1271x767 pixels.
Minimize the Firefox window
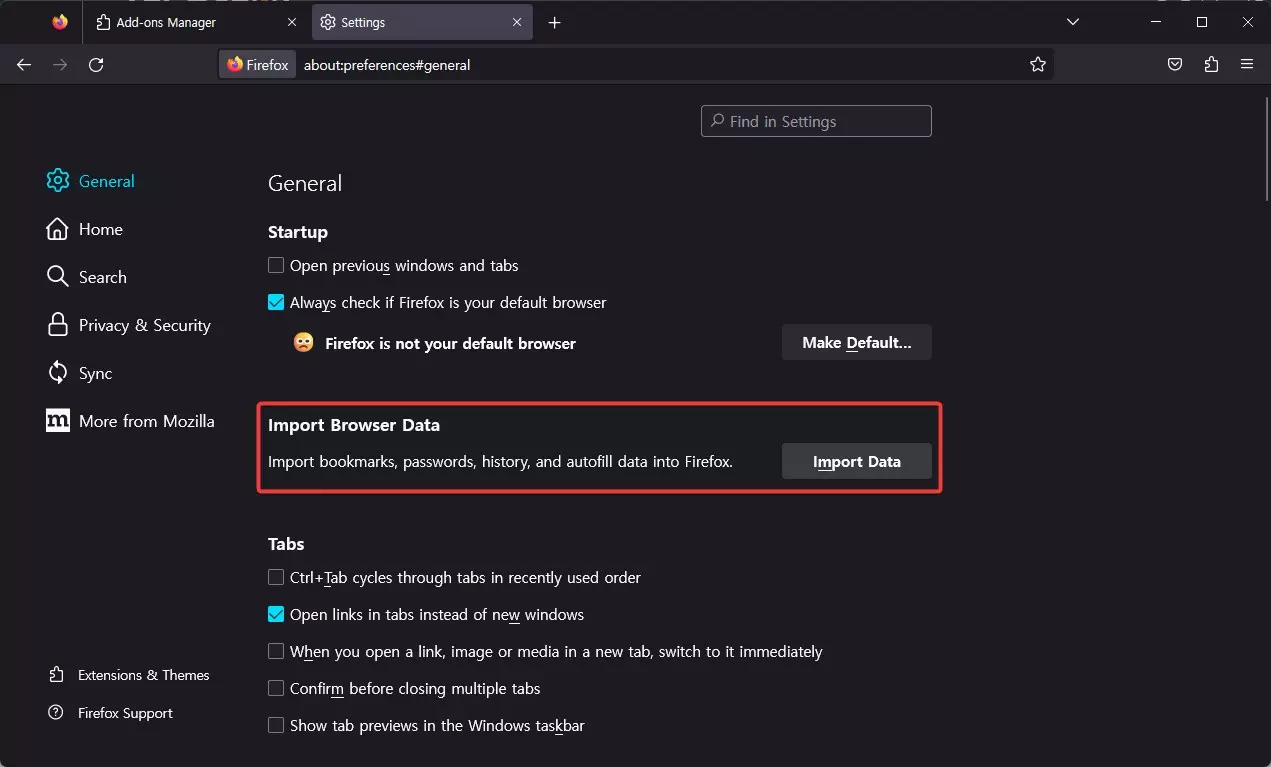pos(1156,22)
